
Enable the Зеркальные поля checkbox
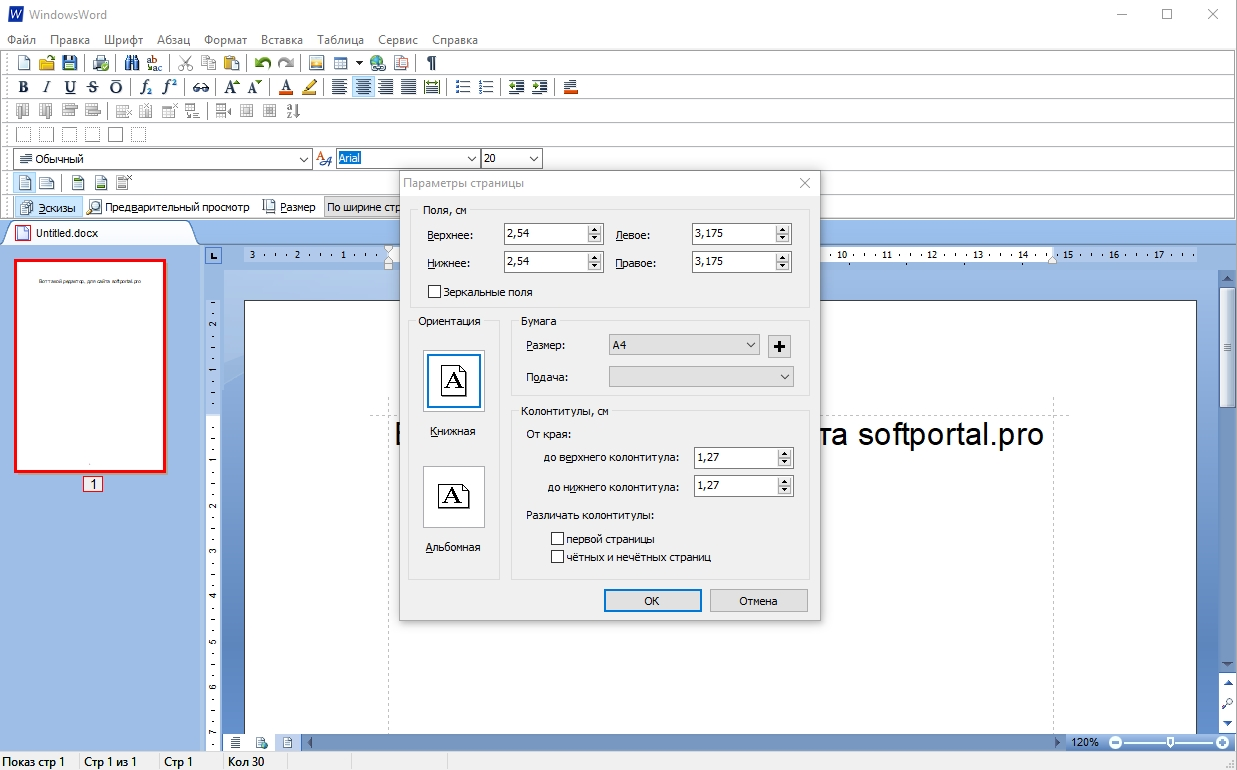434,292
